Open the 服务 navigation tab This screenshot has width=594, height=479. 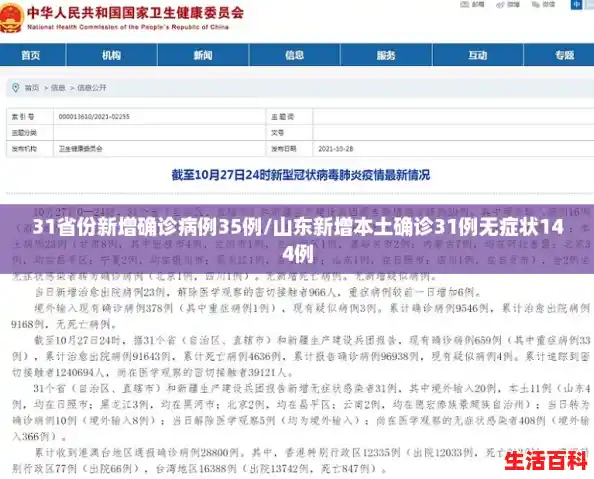(x=386, y=55)
